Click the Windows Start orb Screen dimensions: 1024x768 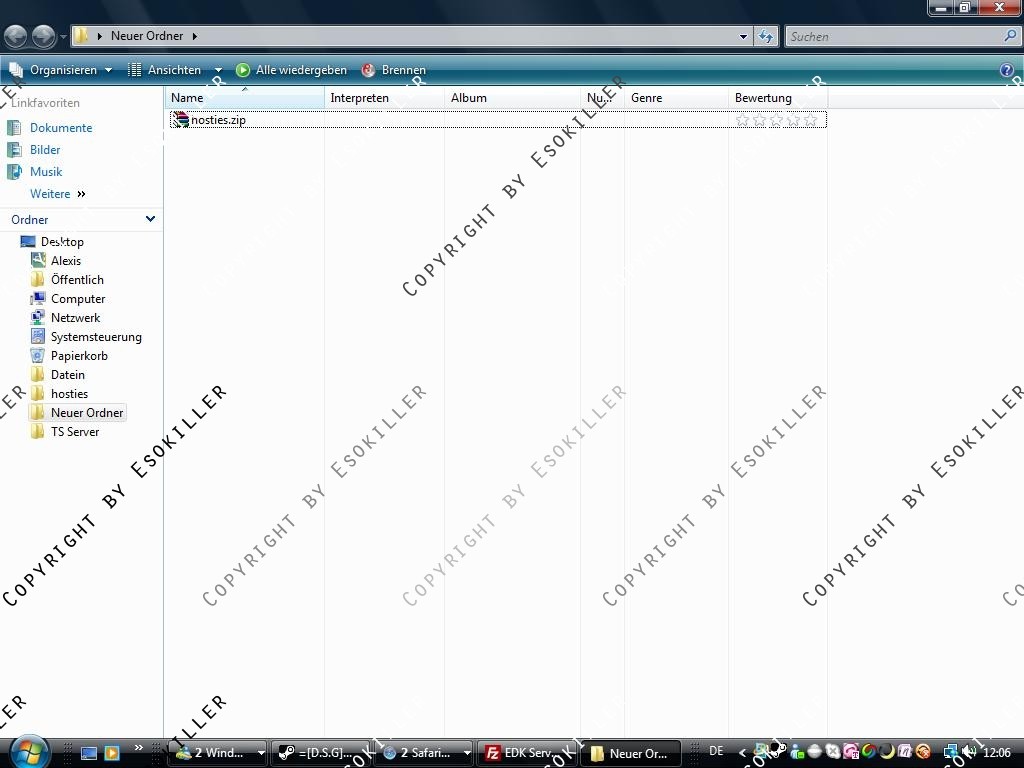point(27,751)
